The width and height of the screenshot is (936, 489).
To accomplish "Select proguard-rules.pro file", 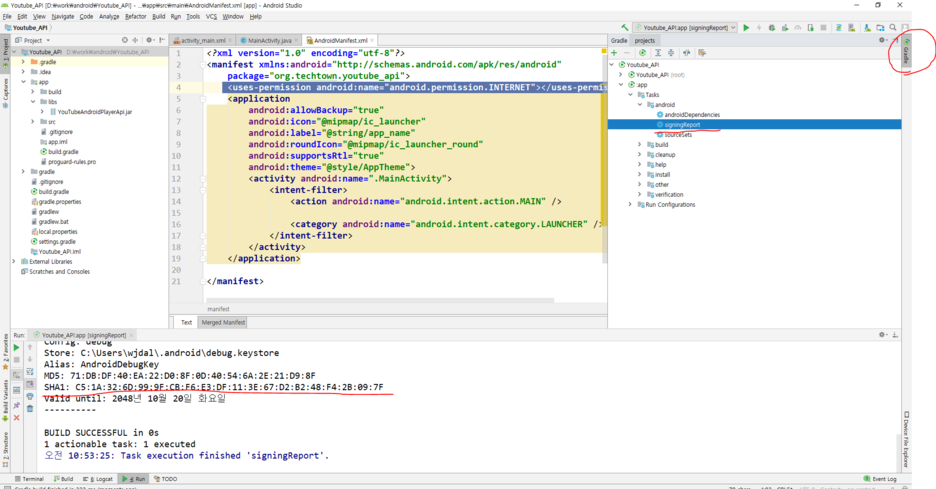I will pos(68,162).
